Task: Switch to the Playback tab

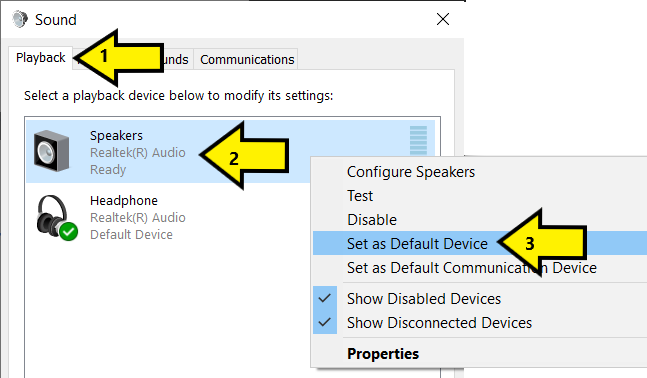Action: [40, 58]
